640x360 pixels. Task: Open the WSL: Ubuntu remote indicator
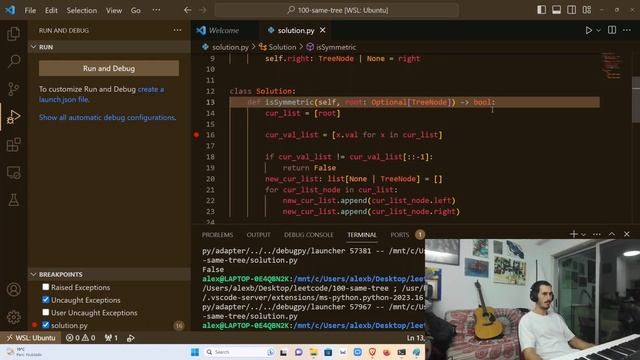31,338
